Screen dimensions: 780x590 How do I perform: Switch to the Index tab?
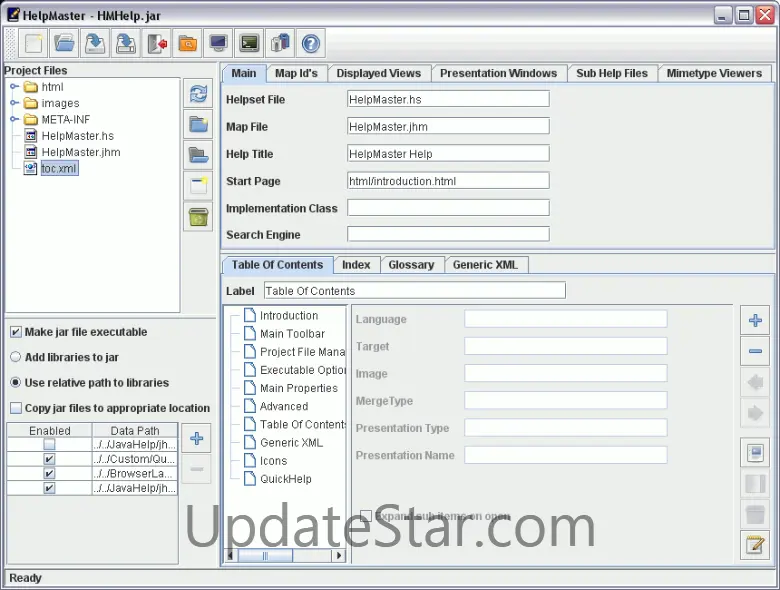point(356,265)
